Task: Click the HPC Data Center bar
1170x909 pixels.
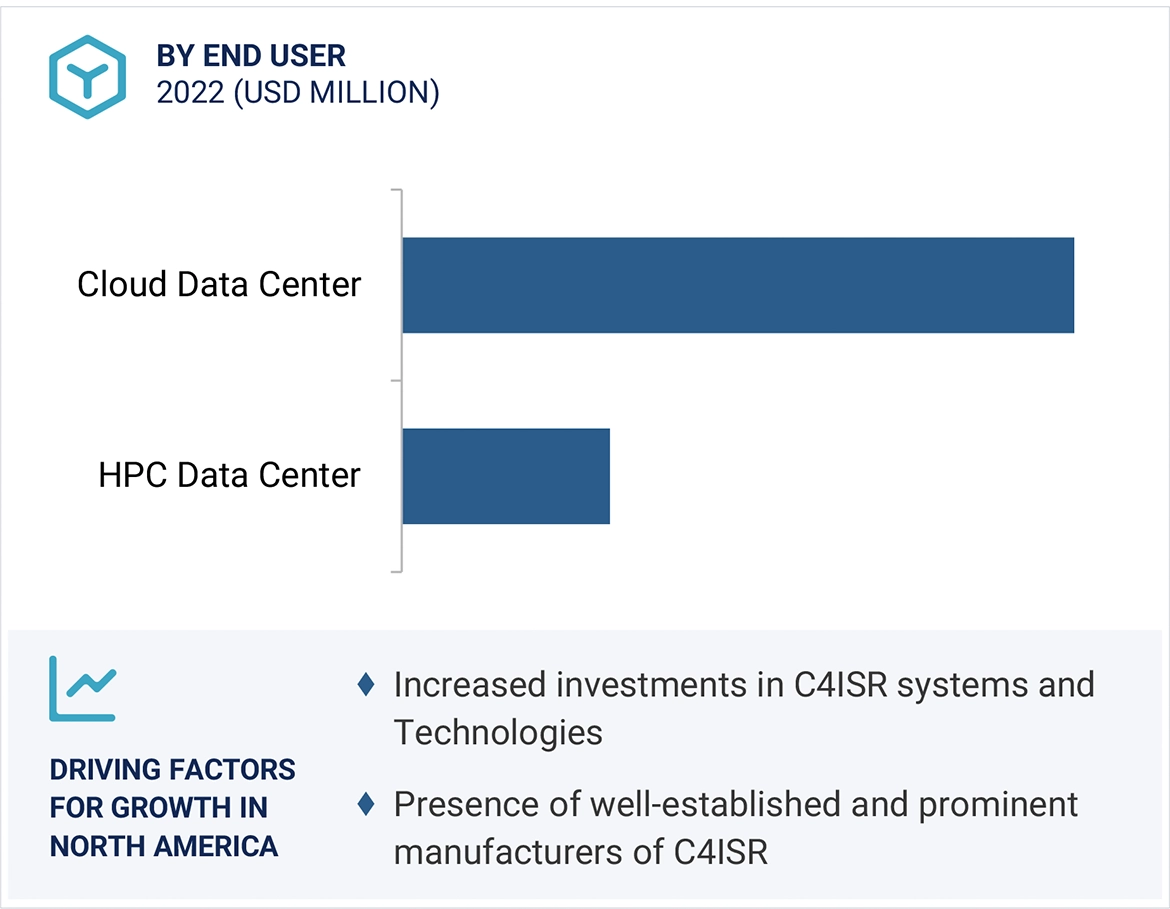Action: click(x=506, y=476)
